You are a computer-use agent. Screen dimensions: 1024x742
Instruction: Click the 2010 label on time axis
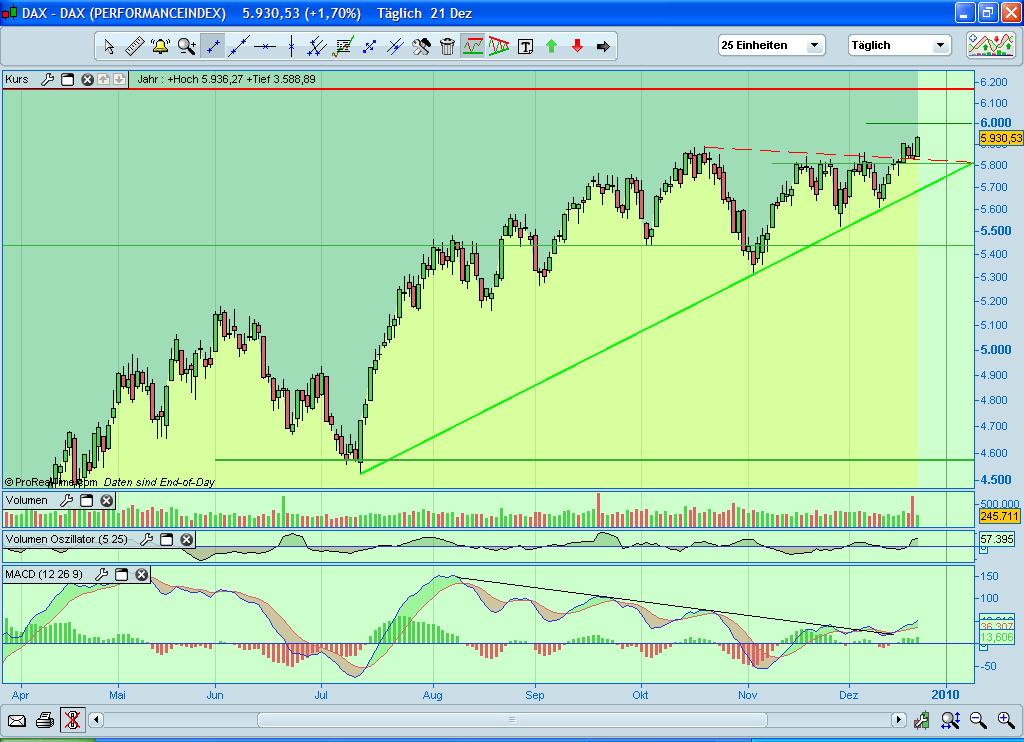click(x=946, y=694)
